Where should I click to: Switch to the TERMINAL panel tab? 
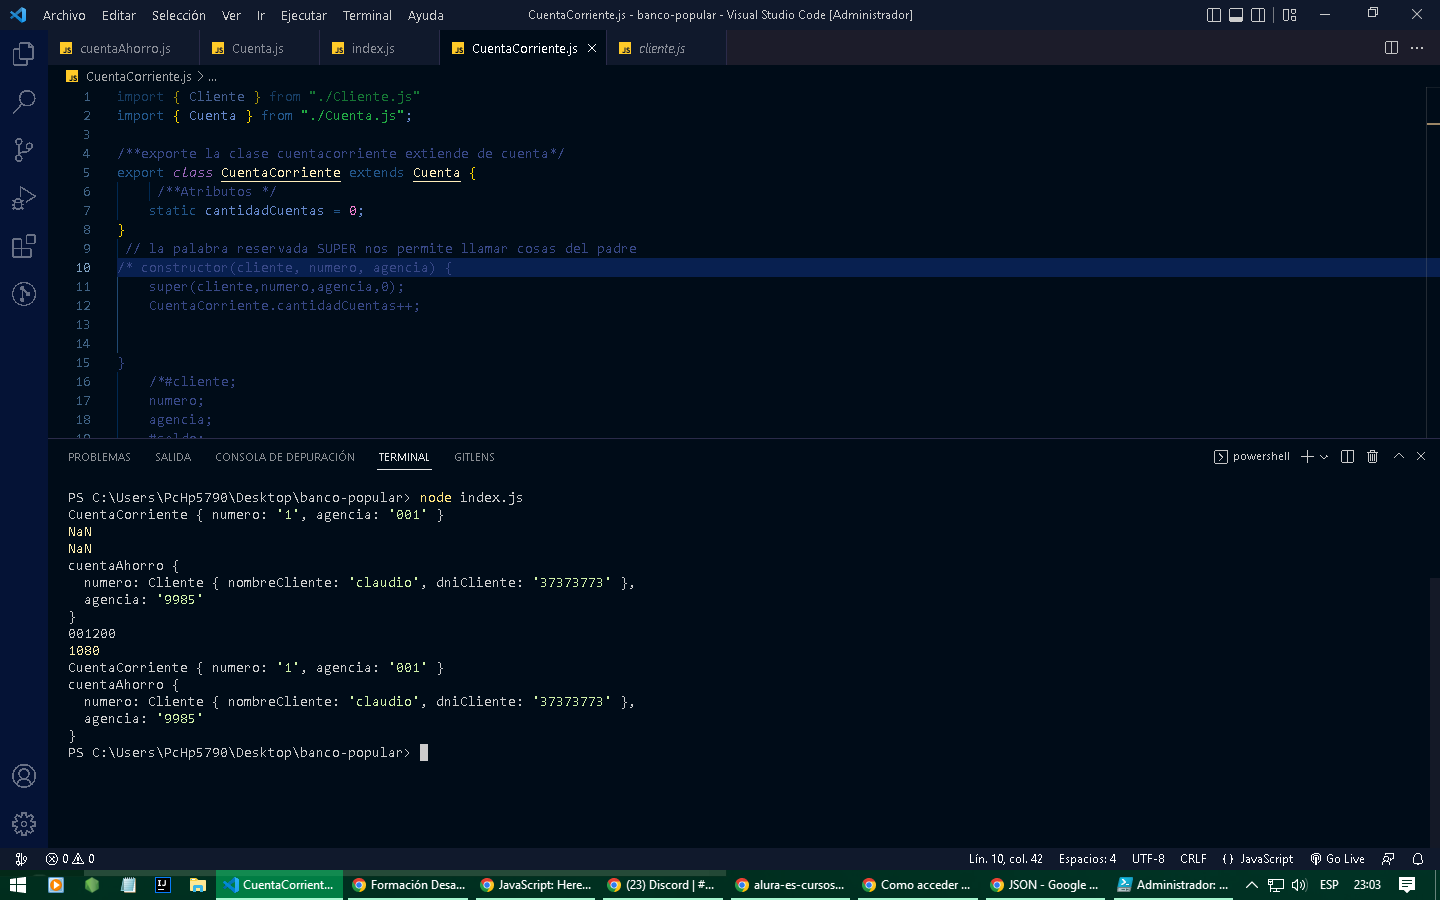click(404, 457)
